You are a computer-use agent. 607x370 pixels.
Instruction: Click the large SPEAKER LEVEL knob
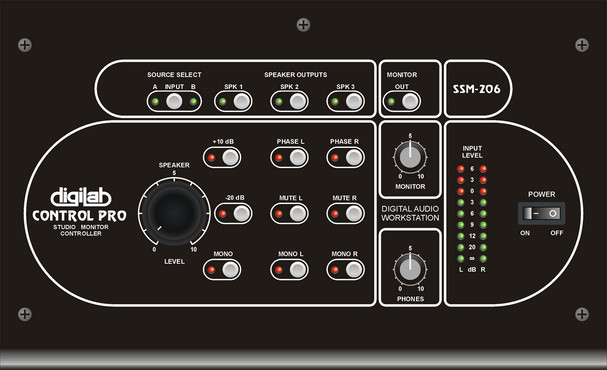tap(174, 213)
